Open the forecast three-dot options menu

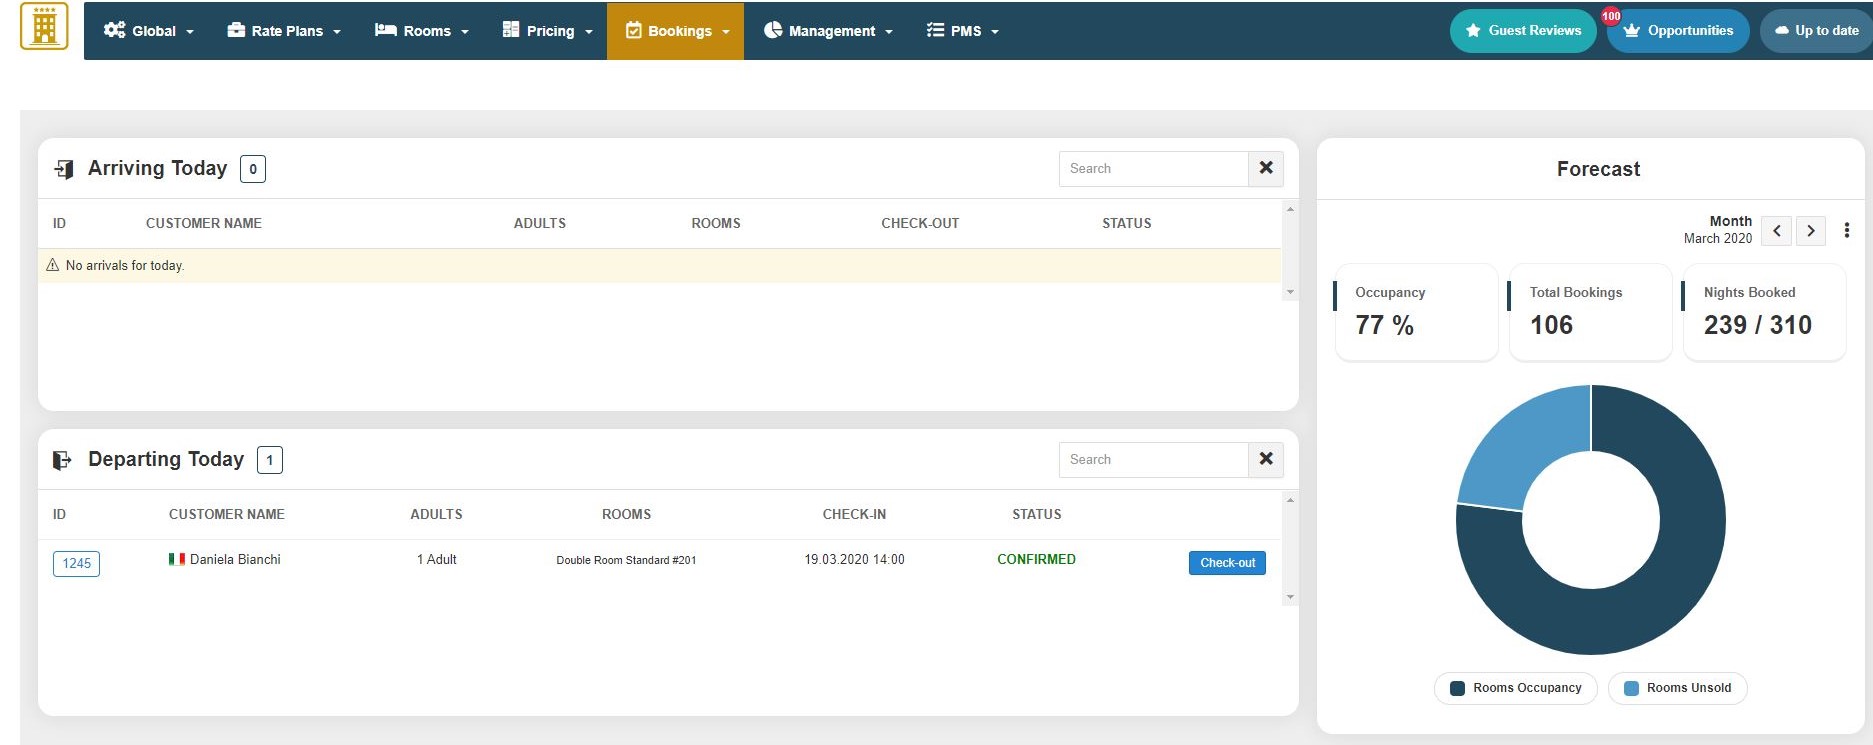1846,230
